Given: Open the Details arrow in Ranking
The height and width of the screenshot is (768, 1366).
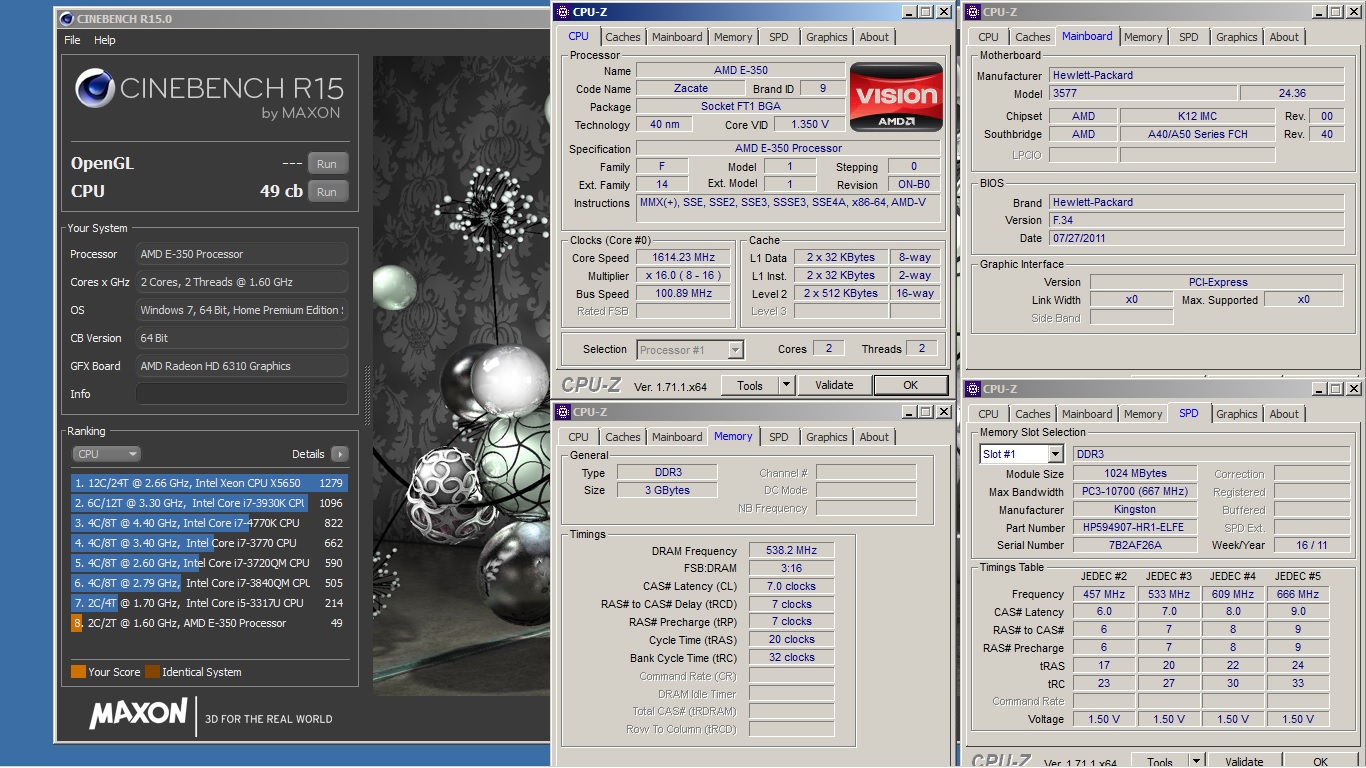Looking at the screenshot, I should point(340,454).
